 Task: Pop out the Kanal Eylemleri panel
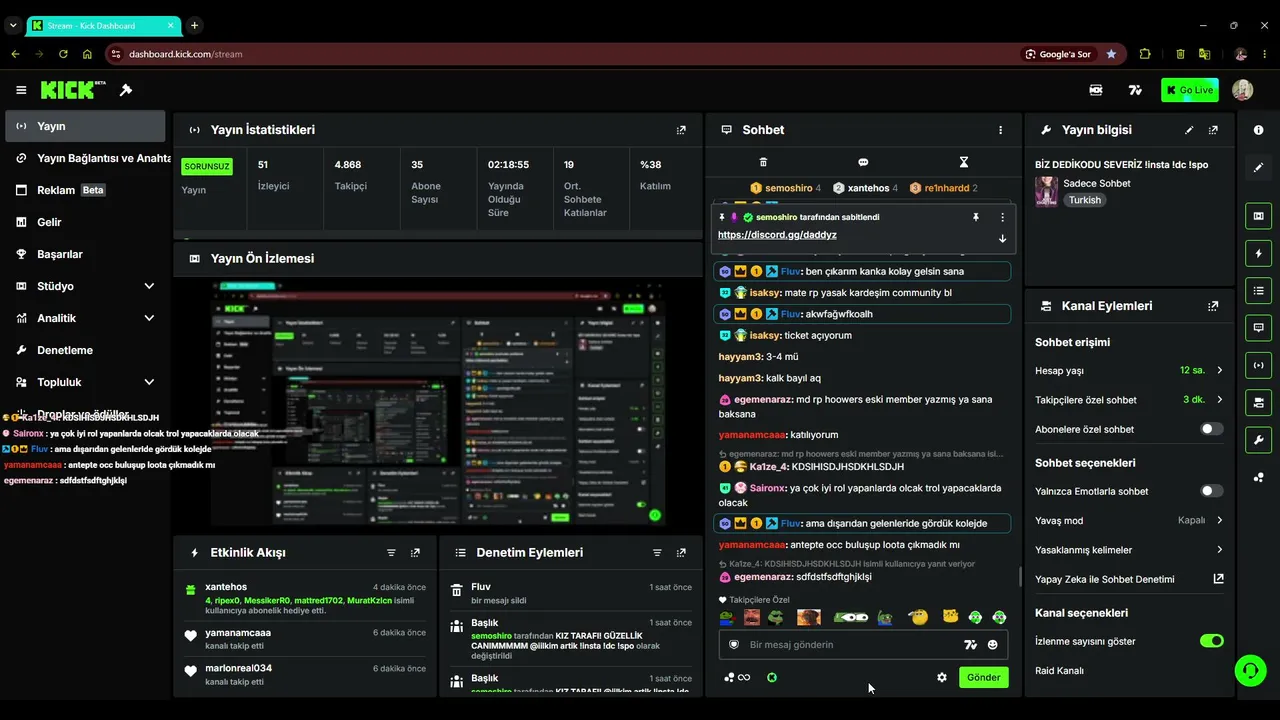1213,306
